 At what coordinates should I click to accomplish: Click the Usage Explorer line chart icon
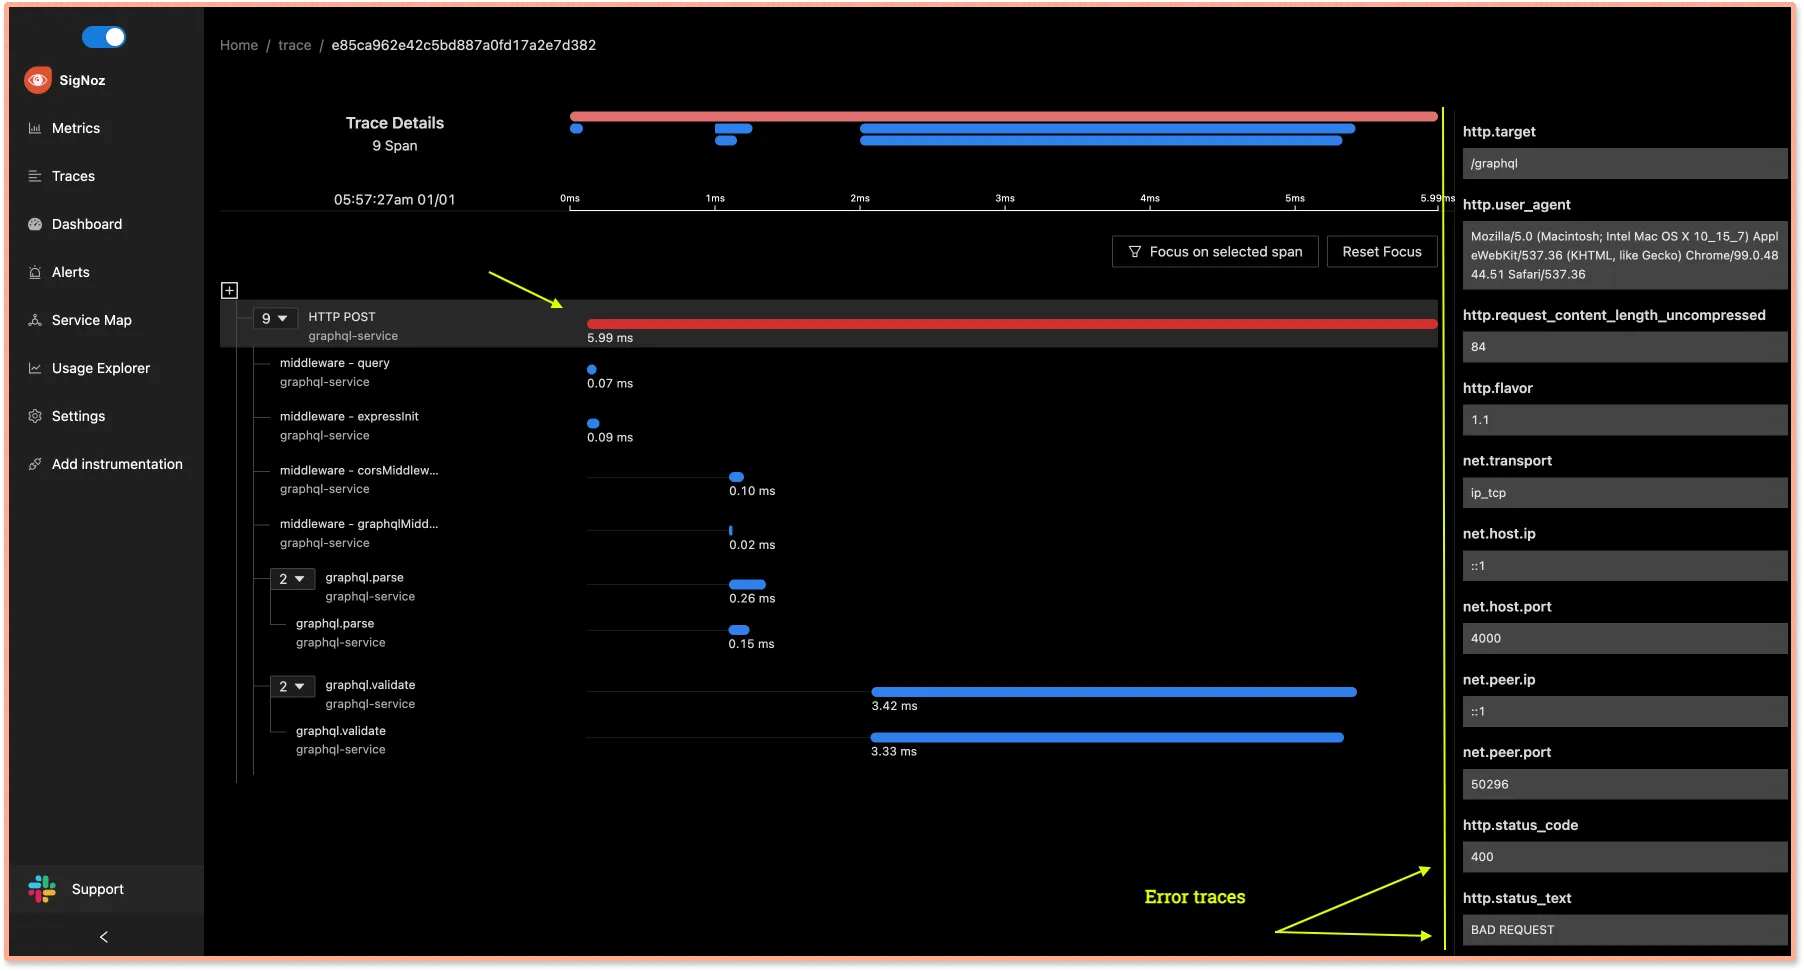35,368
